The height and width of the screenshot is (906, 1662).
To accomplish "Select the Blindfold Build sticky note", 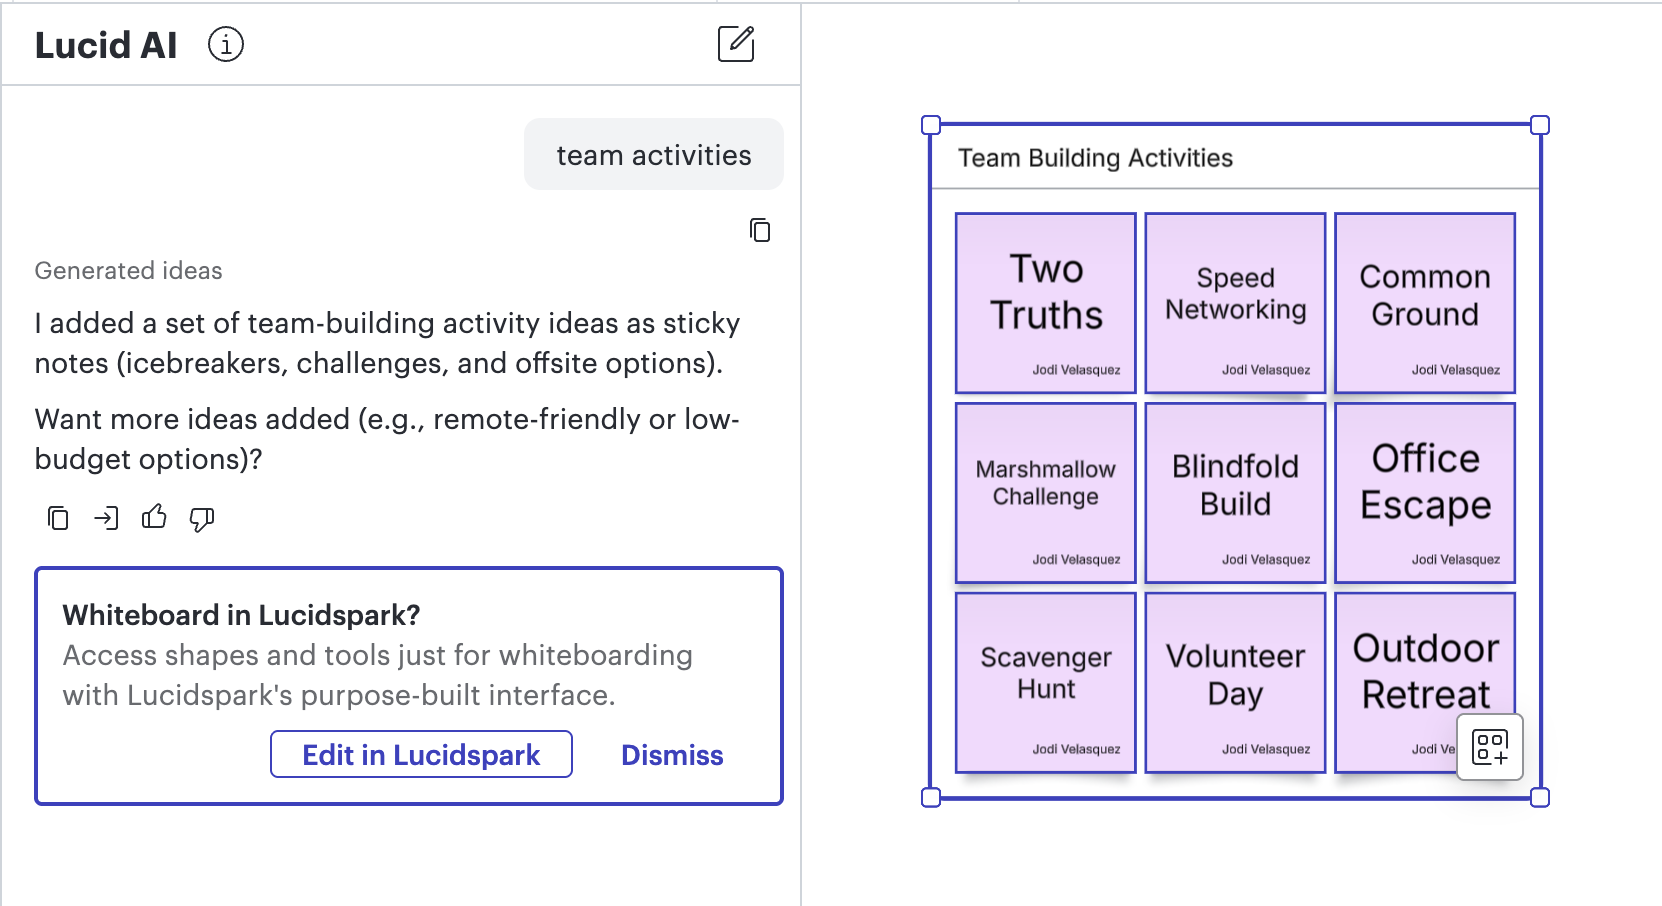I will click(x=1236, y=493).
